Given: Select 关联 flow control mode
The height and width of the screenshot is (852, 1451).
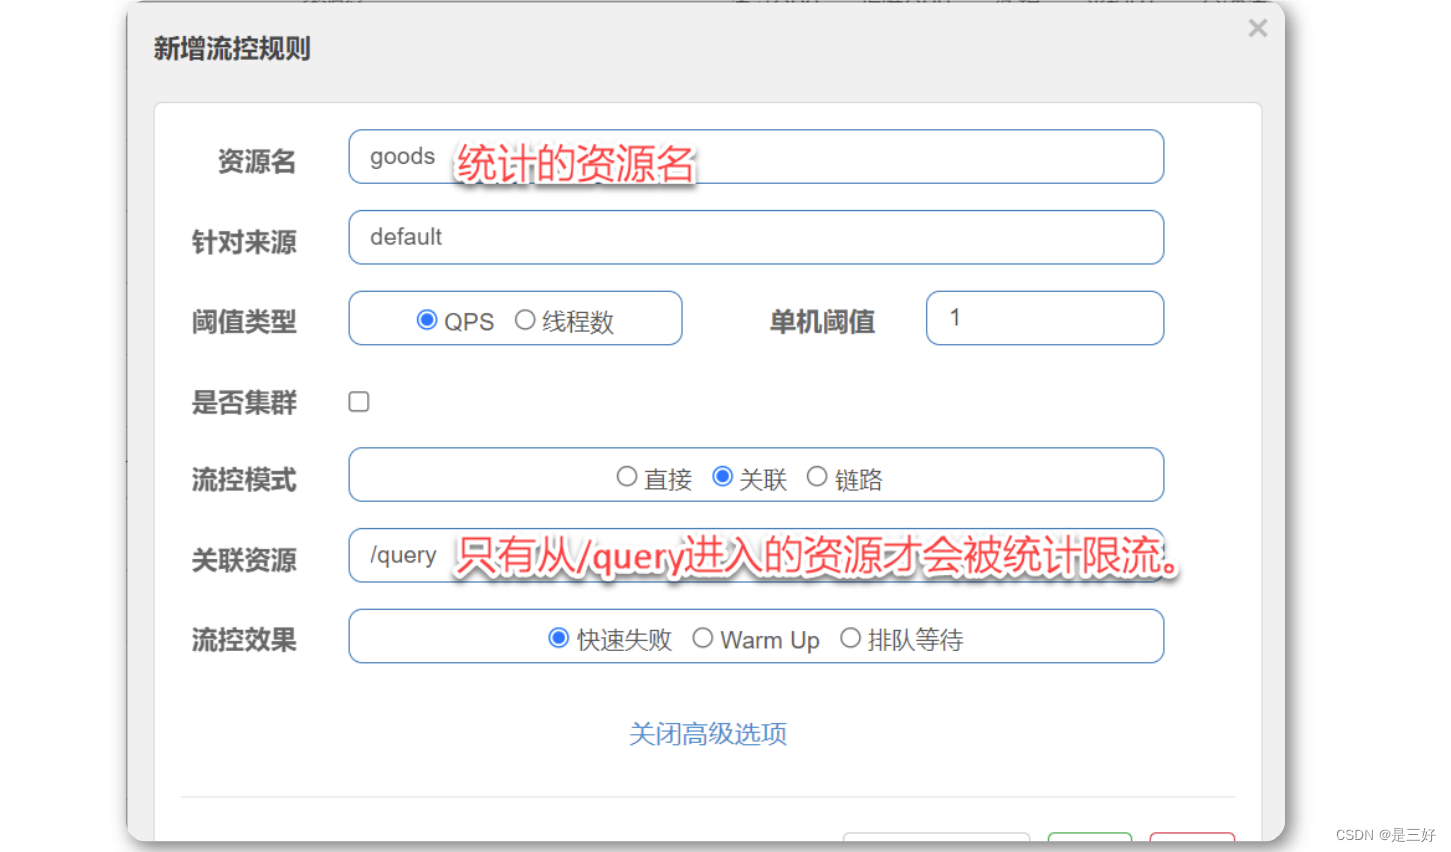Looking at the screenshot, I should click(x=723, y=477).
